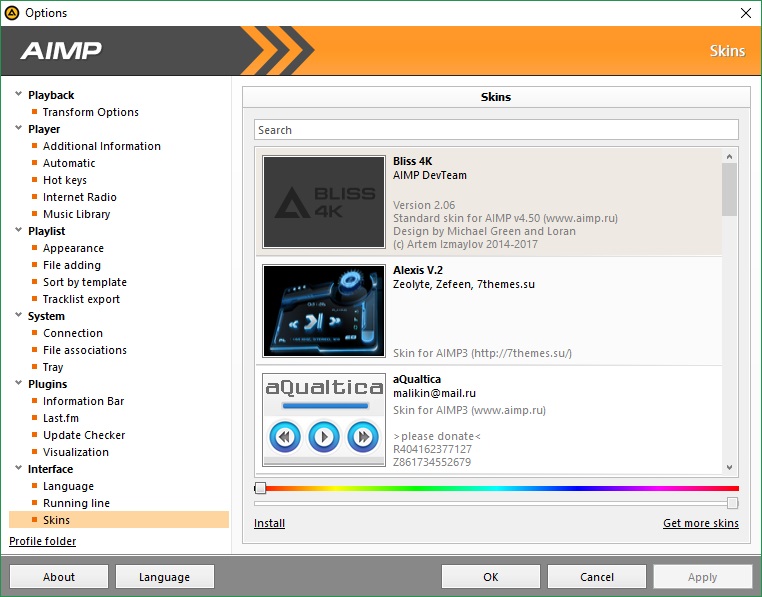Collapse the Plugins tree section

tap(18, 384)
